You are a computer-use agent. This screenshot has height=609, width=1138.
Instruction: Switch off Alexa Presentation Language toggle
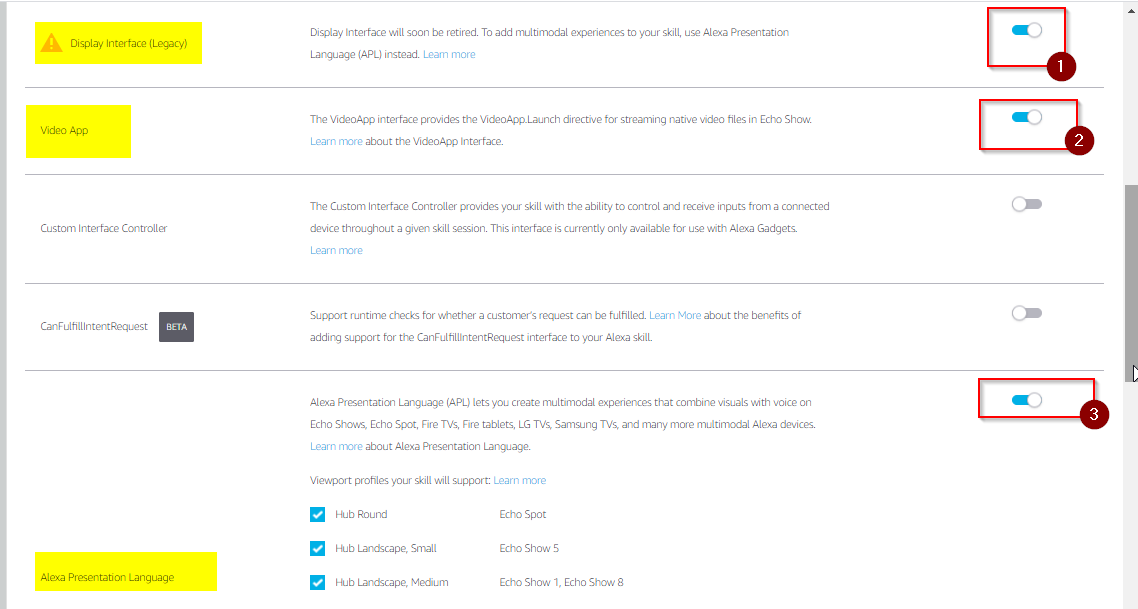pos(1027,400)
